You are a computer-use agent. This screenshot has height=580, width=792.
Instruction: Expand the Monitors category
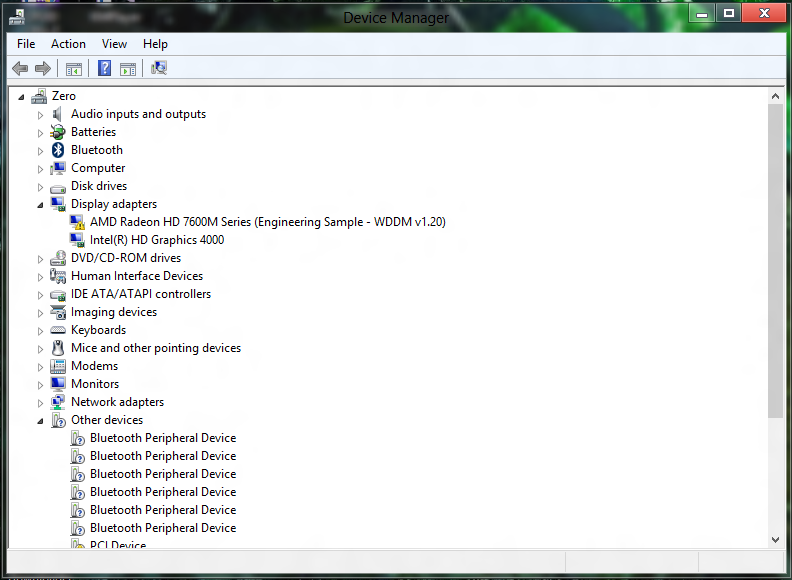(40, 385)
